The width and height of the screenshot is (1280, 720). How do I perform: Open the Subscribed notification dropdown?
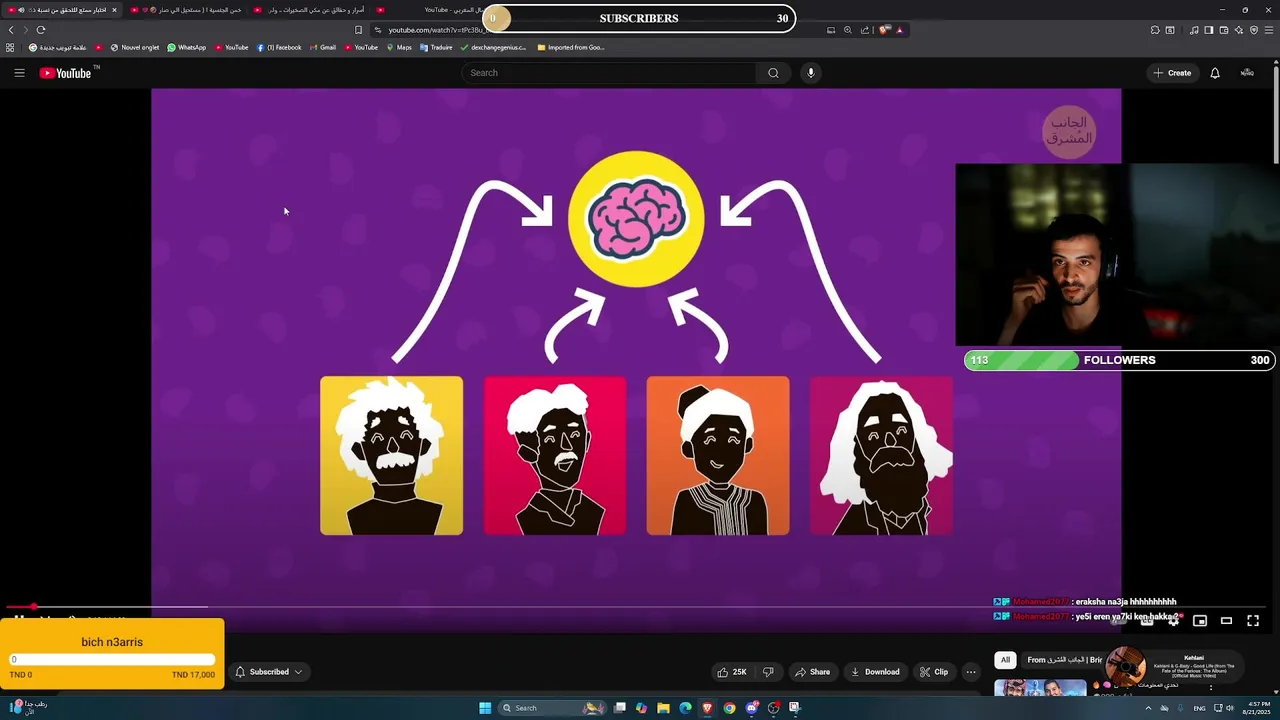pos(268,672)
